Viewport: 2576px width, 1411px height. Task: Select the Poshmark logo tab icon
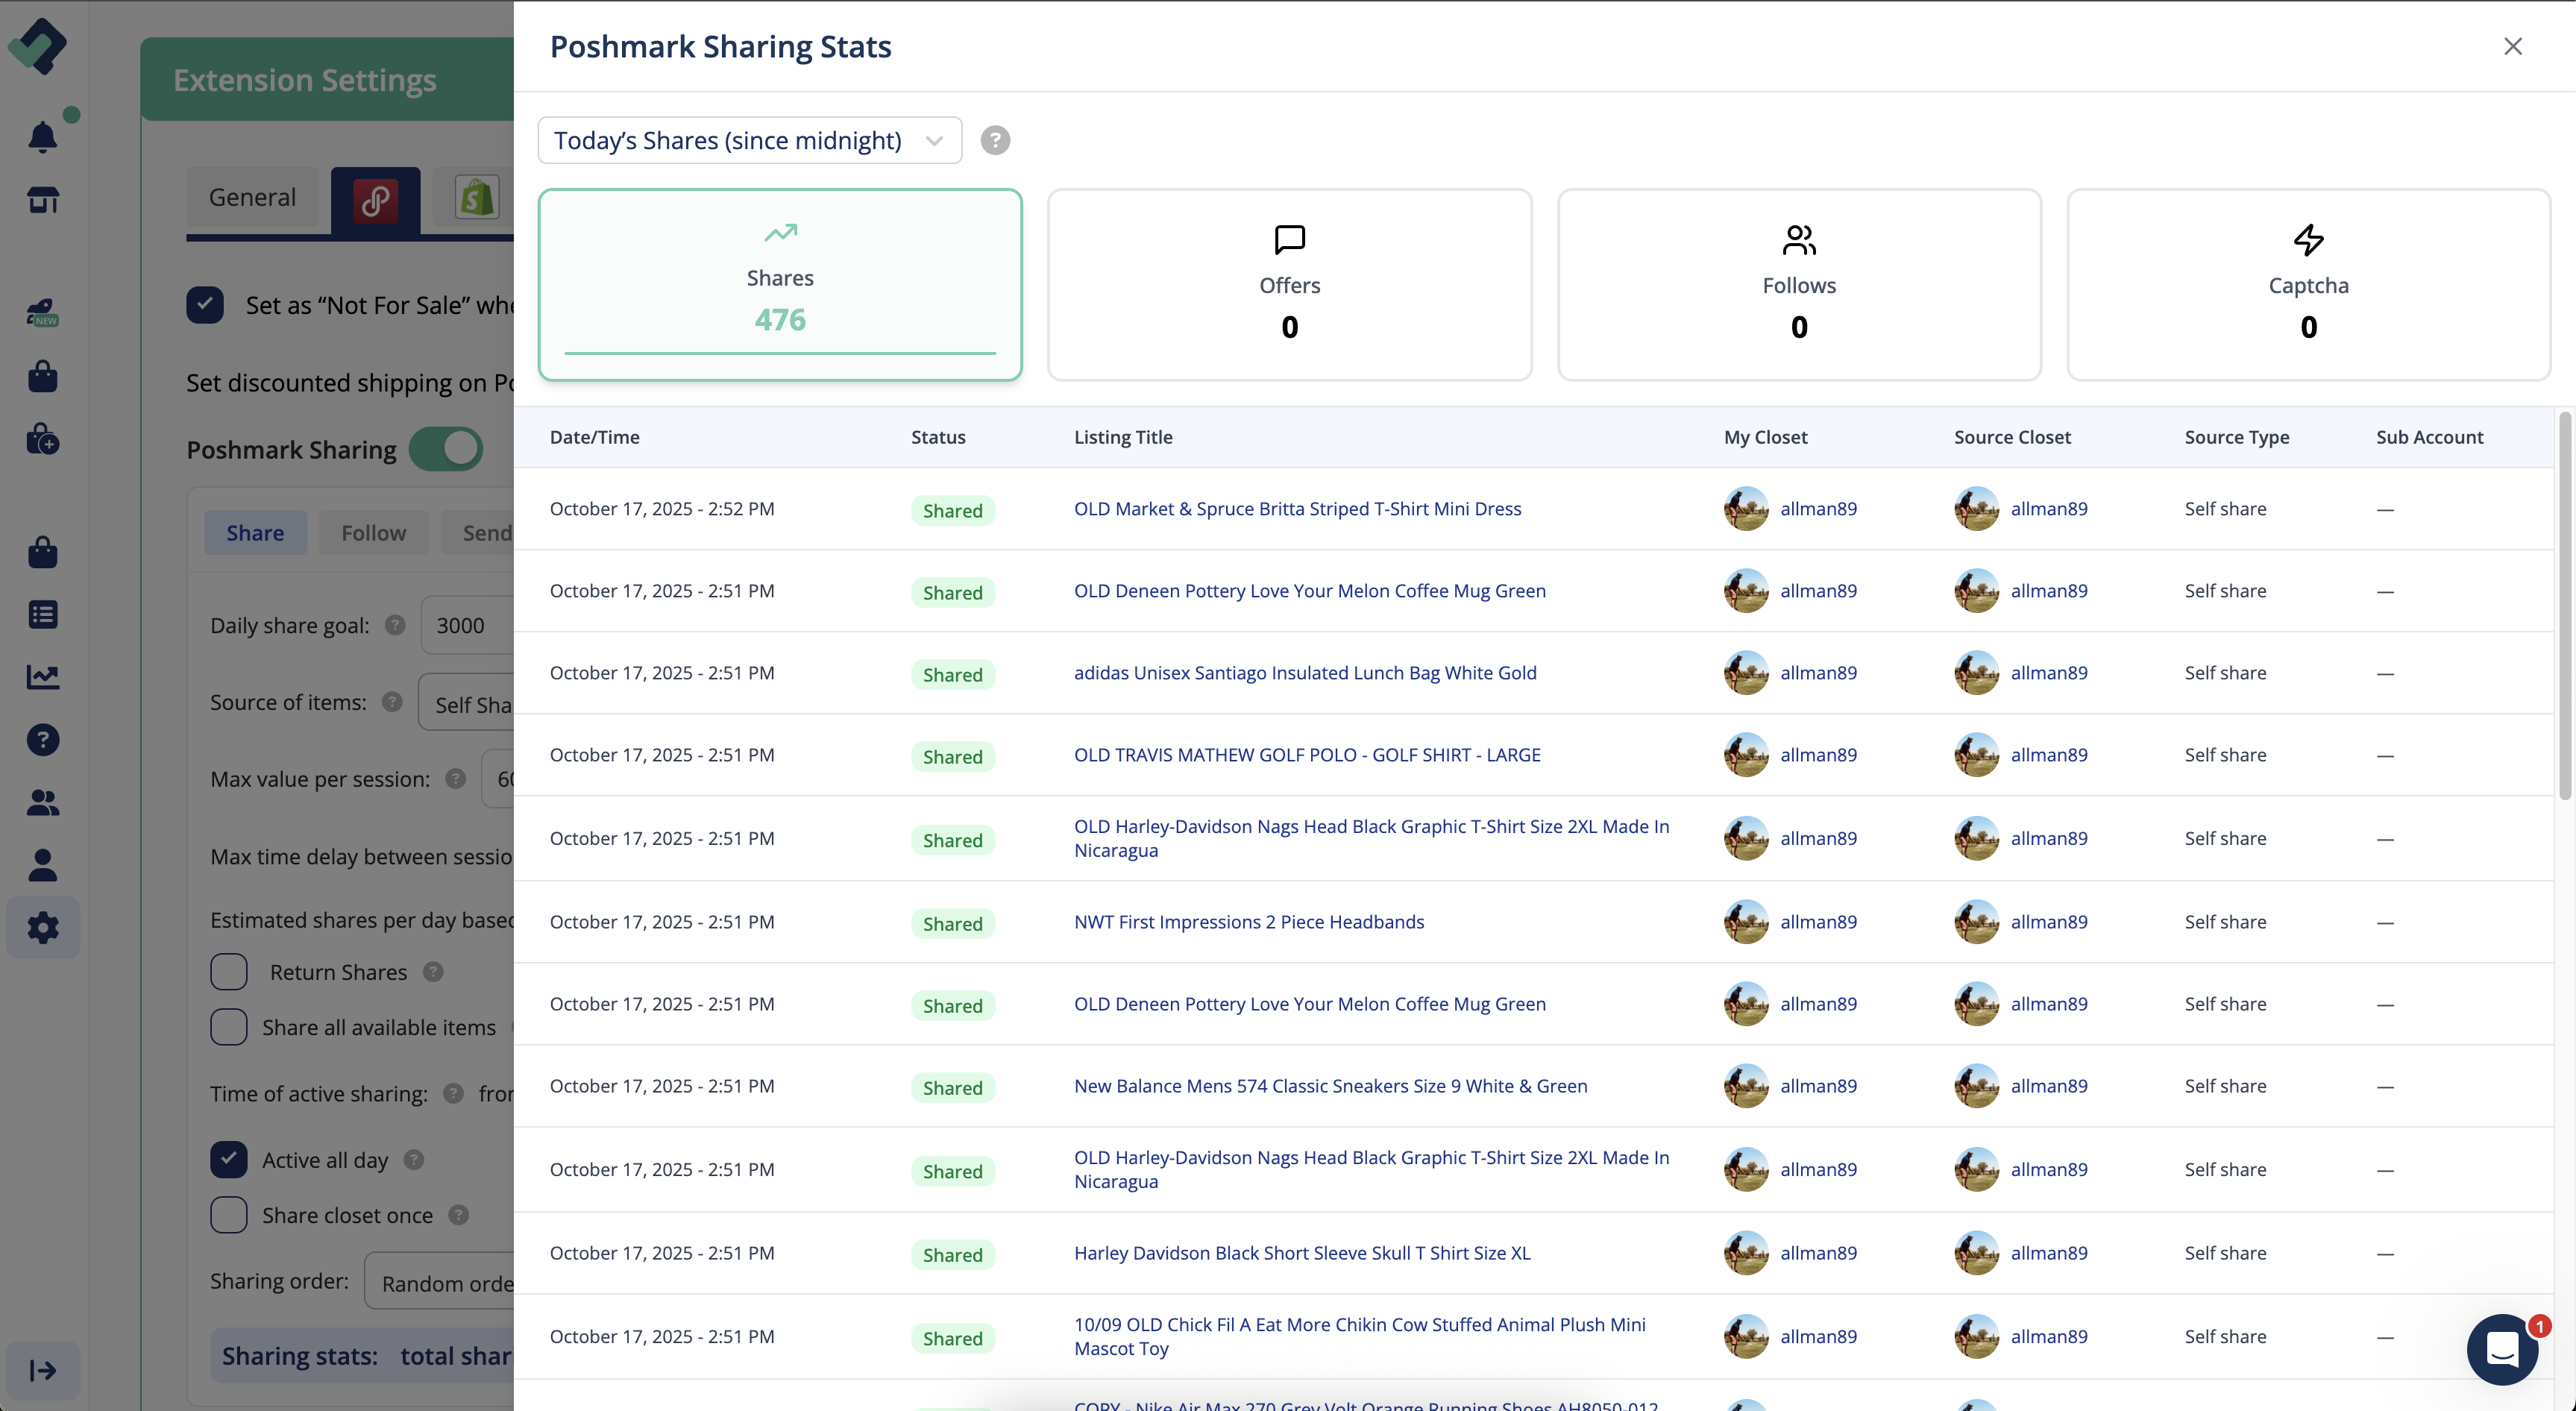click(375, 200)
